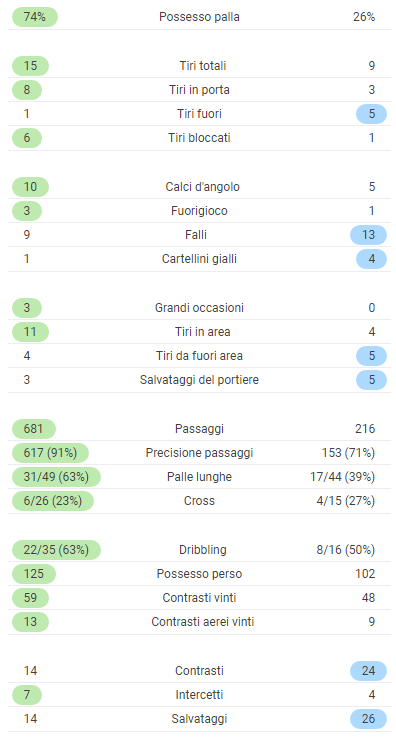396x749 pixels.
Task: Click the blue 26 Salvataggi badge
Action: pyautogui.click(x=368, y=719)
